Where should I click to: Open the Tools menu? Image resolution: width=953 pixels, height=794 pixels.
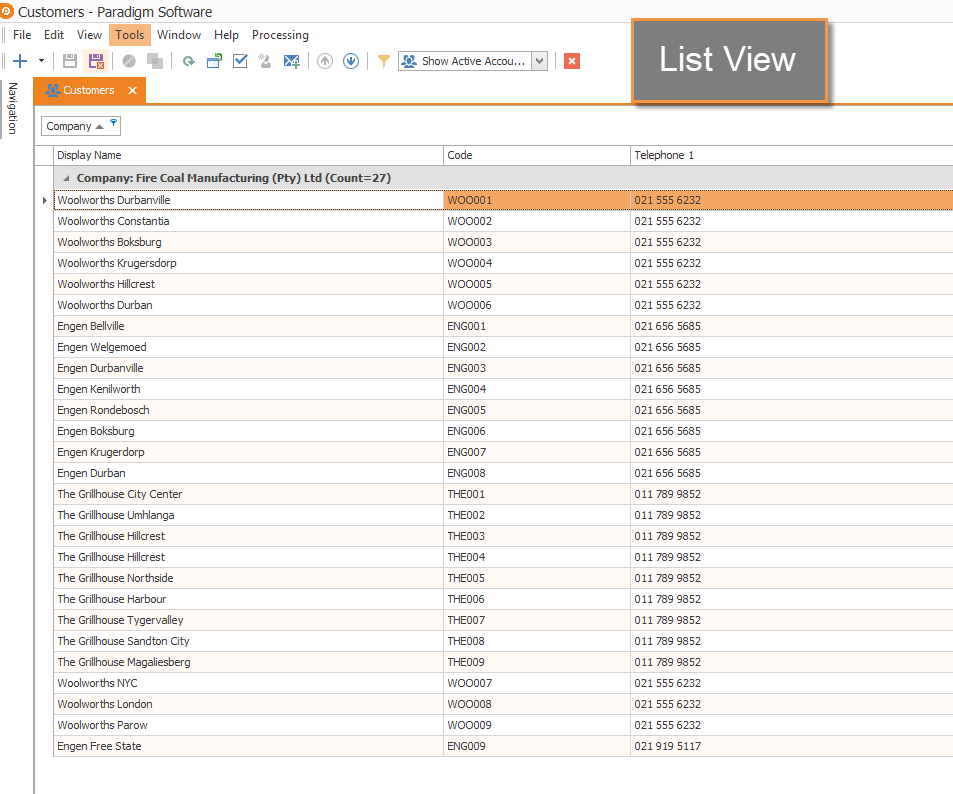click(129, 34)
